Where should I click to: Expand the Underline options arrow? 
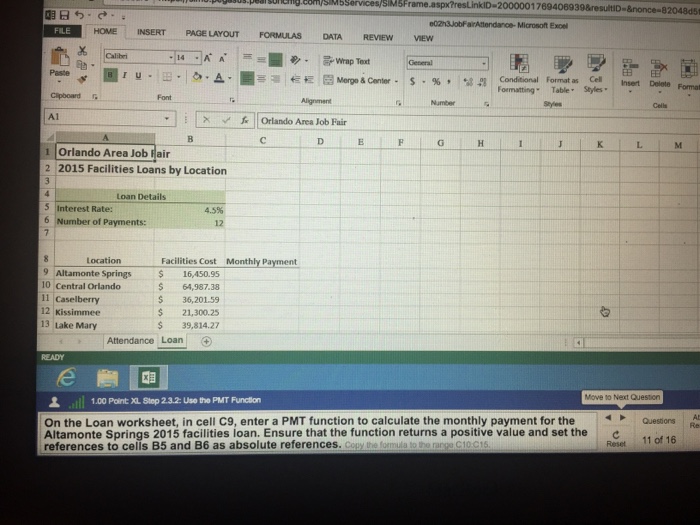pos(150,76)
